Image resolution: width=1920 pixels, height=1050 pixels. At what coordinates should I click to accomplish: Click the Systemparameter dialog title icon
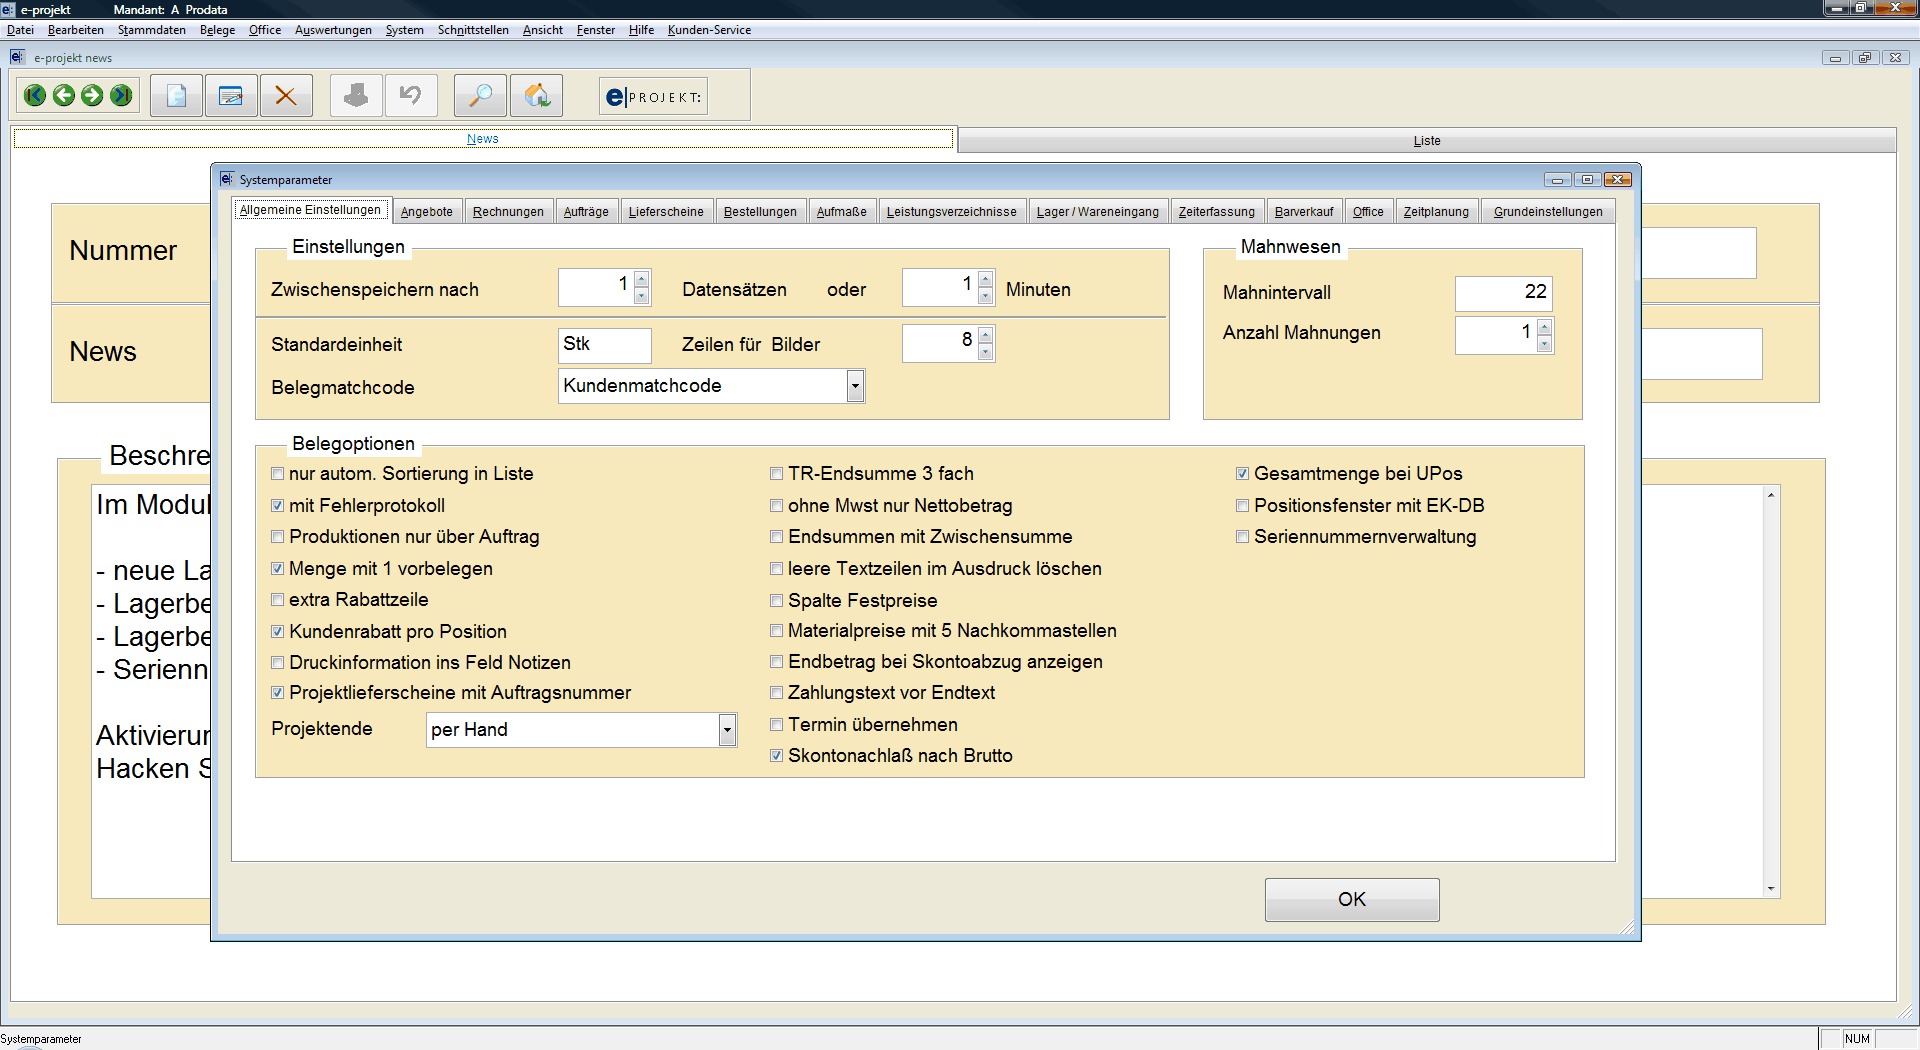point(227,179)
